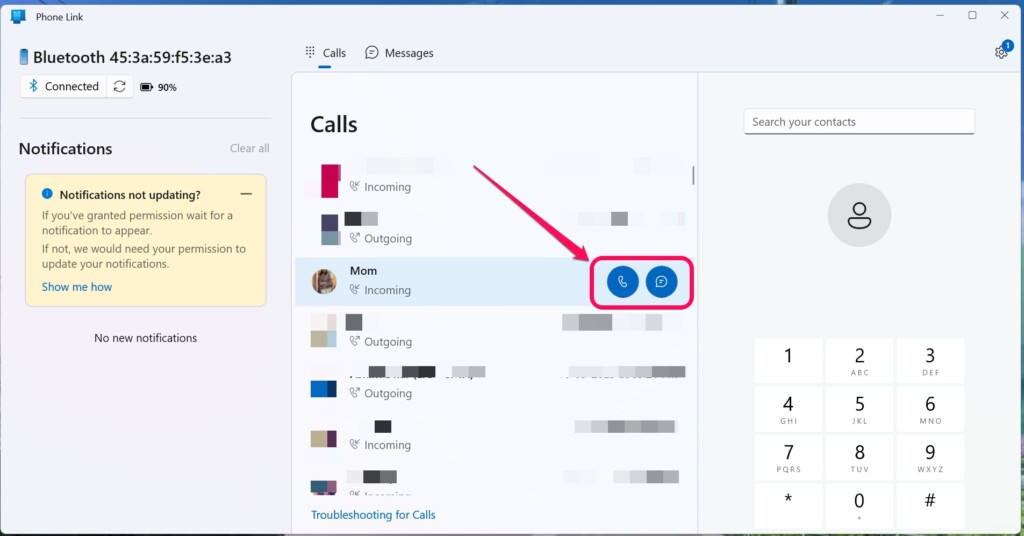Click the blue info icon in notification card
This screenshot has height=536, width=1024.
pos(47,195)
